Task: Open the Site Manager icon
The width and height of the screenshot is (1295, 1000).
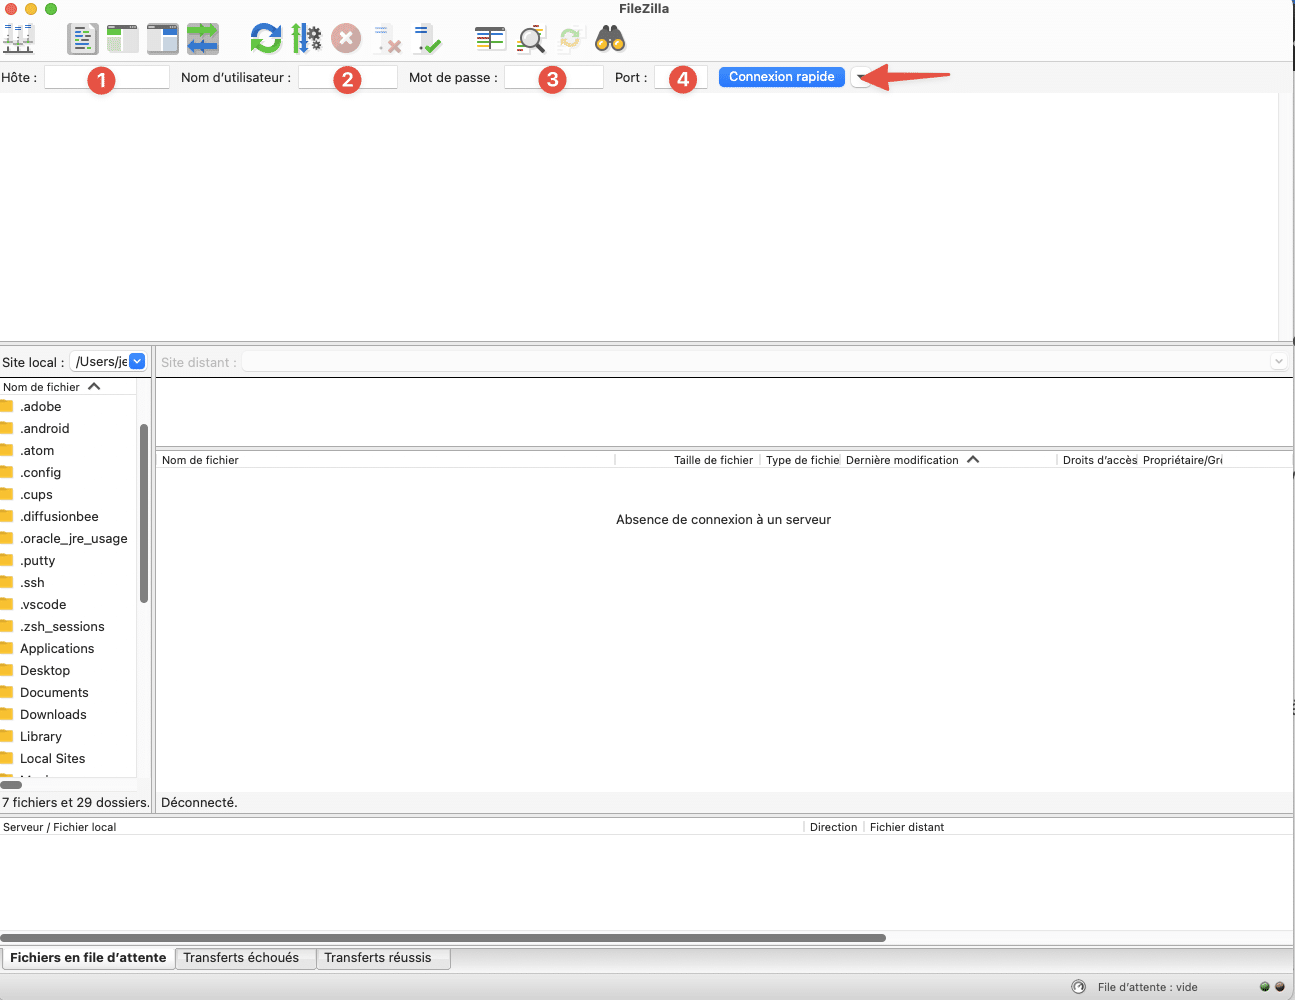Action: pos(18,39)
